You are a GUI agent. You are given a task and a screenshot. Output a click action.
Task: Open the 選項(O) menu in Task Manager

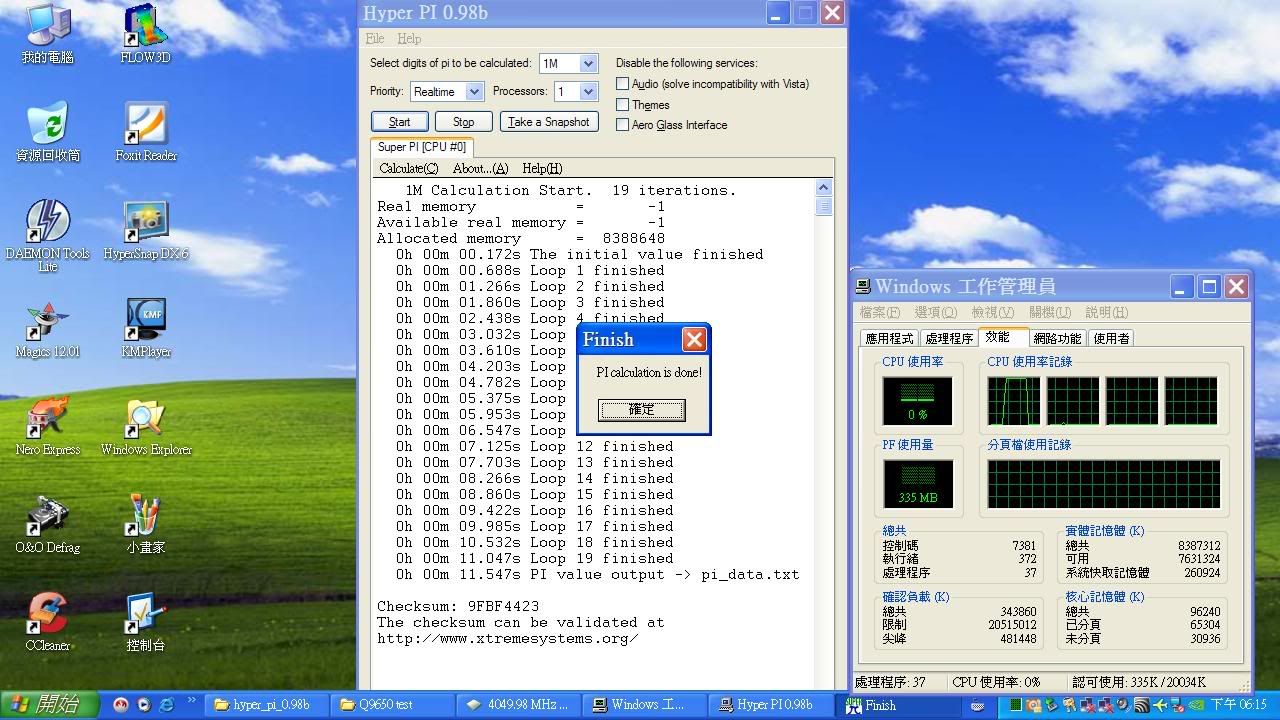pos(935,312)
